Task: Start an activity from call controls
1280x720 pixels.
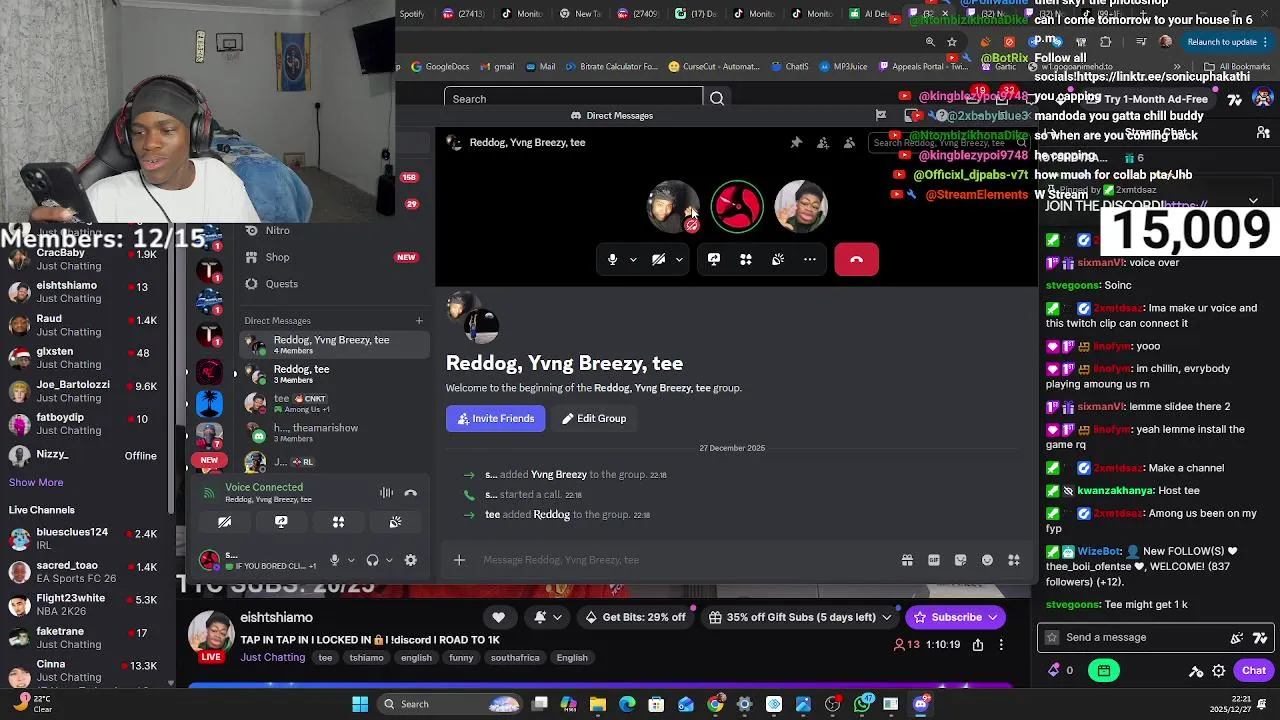Action: 746,259
